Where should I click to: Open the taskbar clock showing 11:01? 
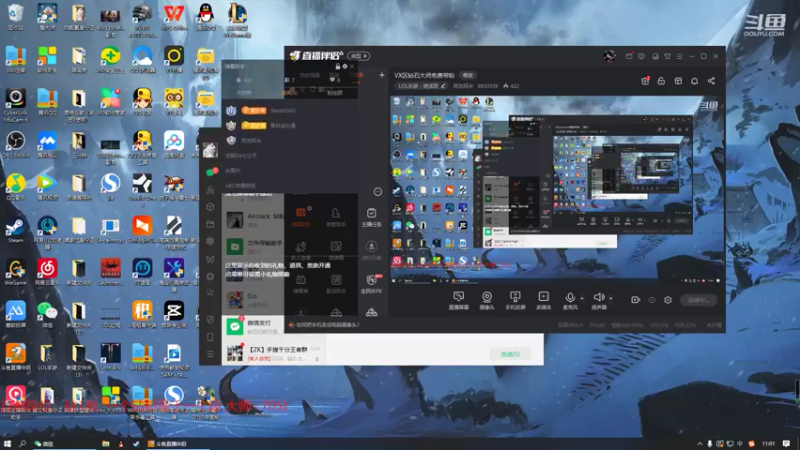click(768, 444)
